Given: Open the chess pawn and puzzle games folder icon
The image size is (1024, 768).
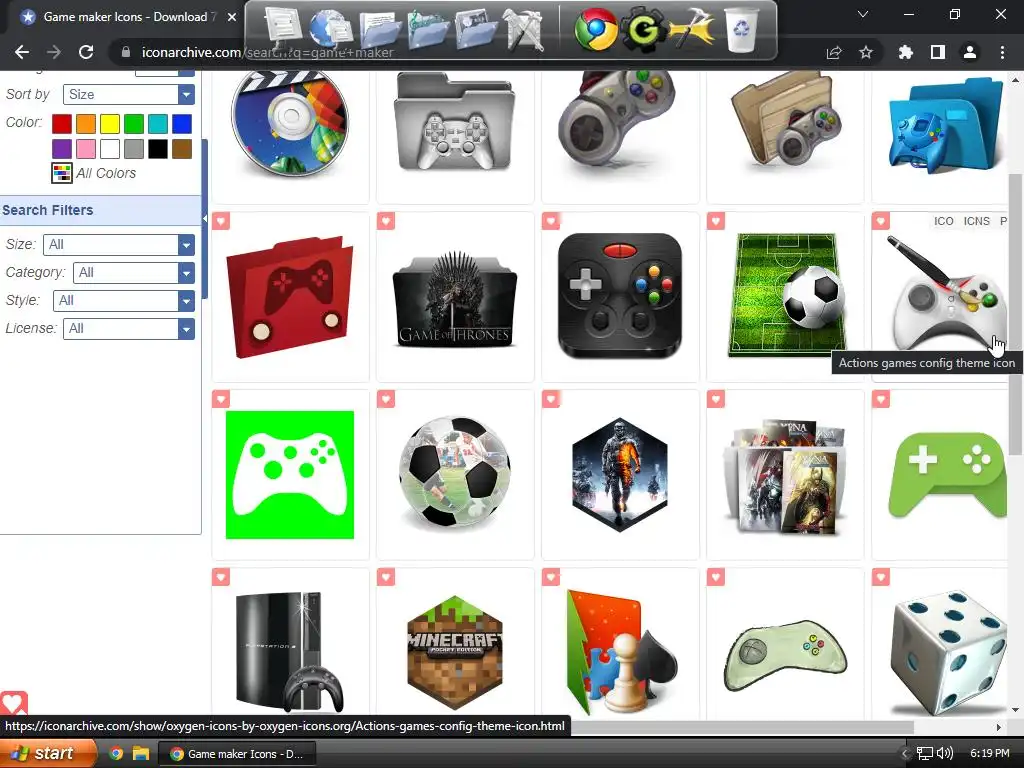Looking at the screenshot, I should (x=621, y=652).
